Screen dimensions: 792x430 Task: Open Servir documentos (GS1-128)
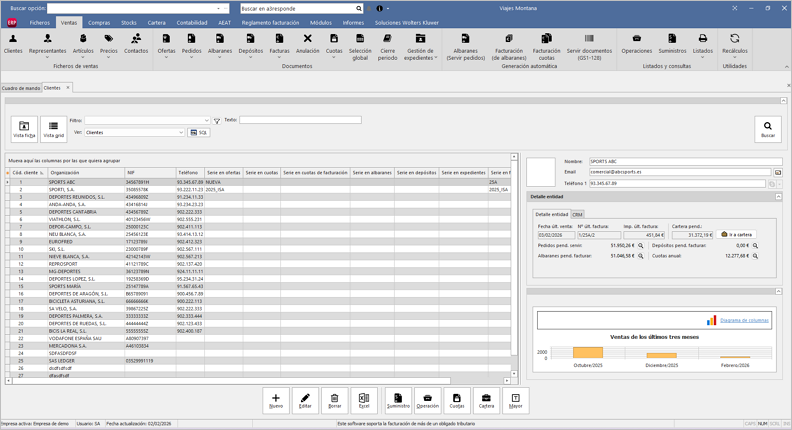(589, 47)
